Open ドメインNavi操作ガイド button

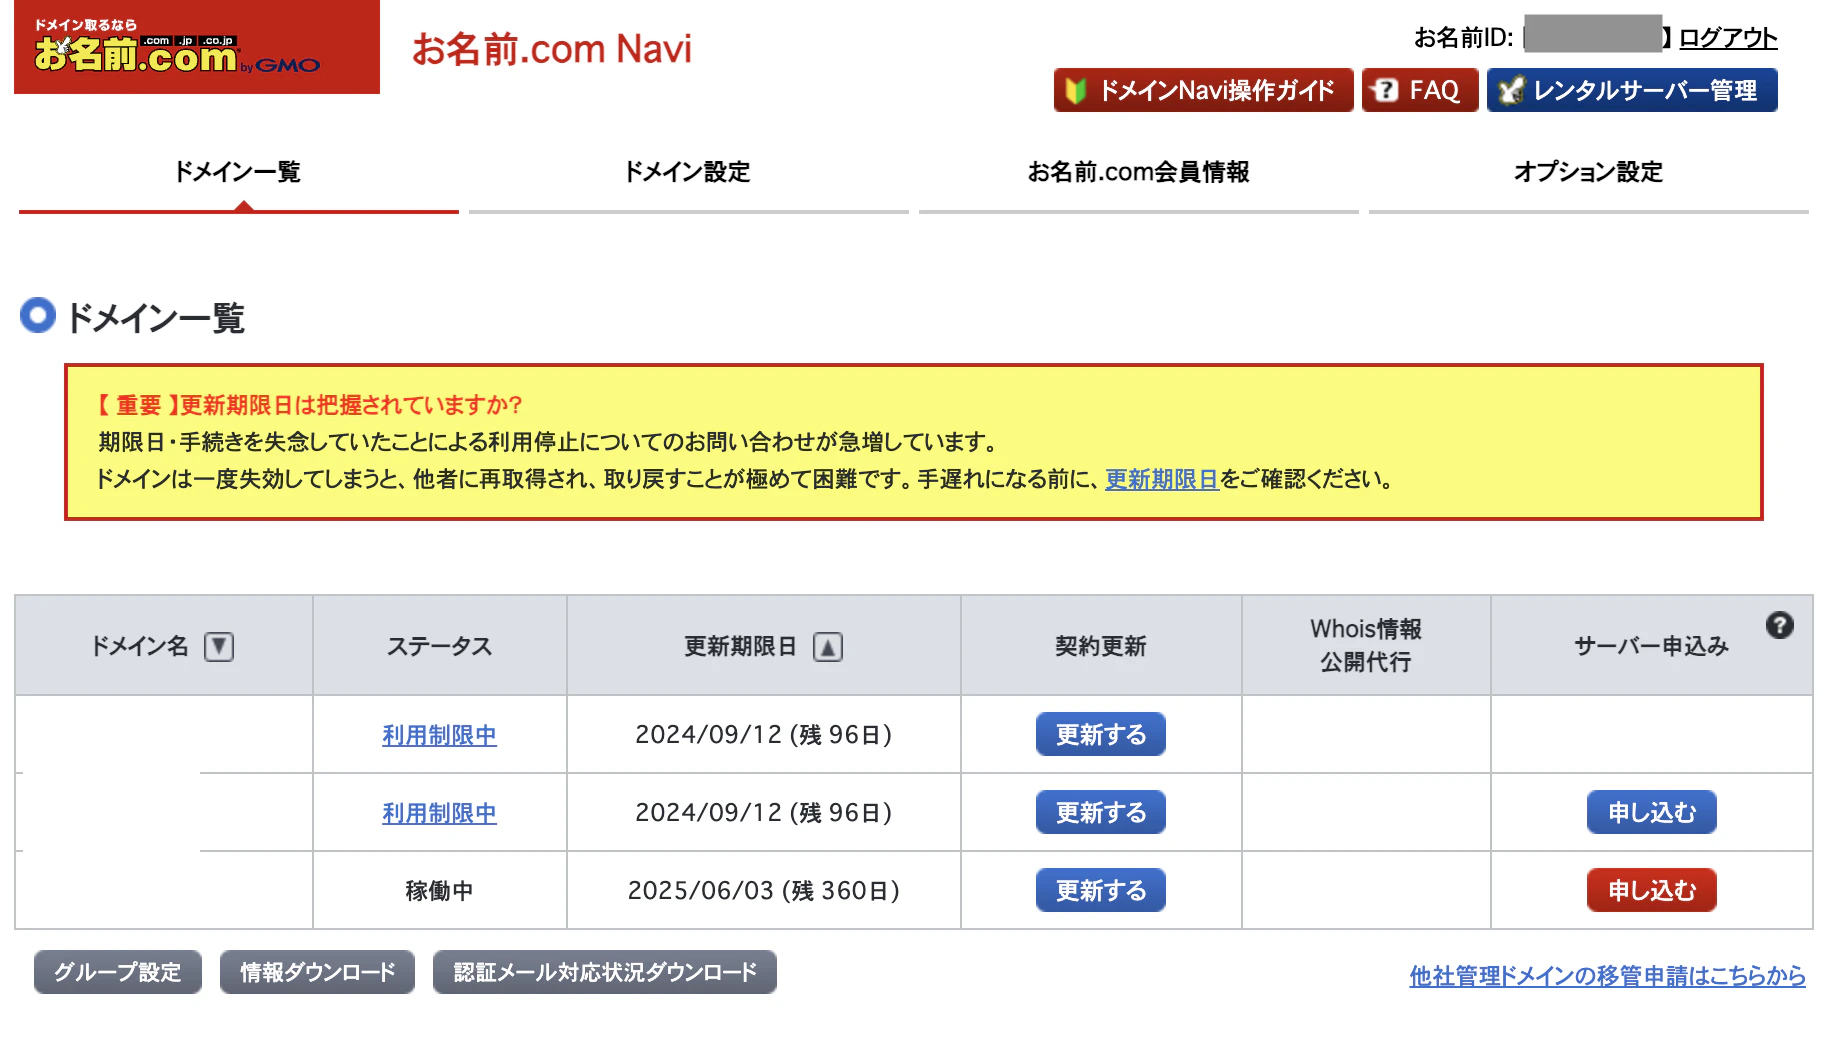pos(1203,90)
